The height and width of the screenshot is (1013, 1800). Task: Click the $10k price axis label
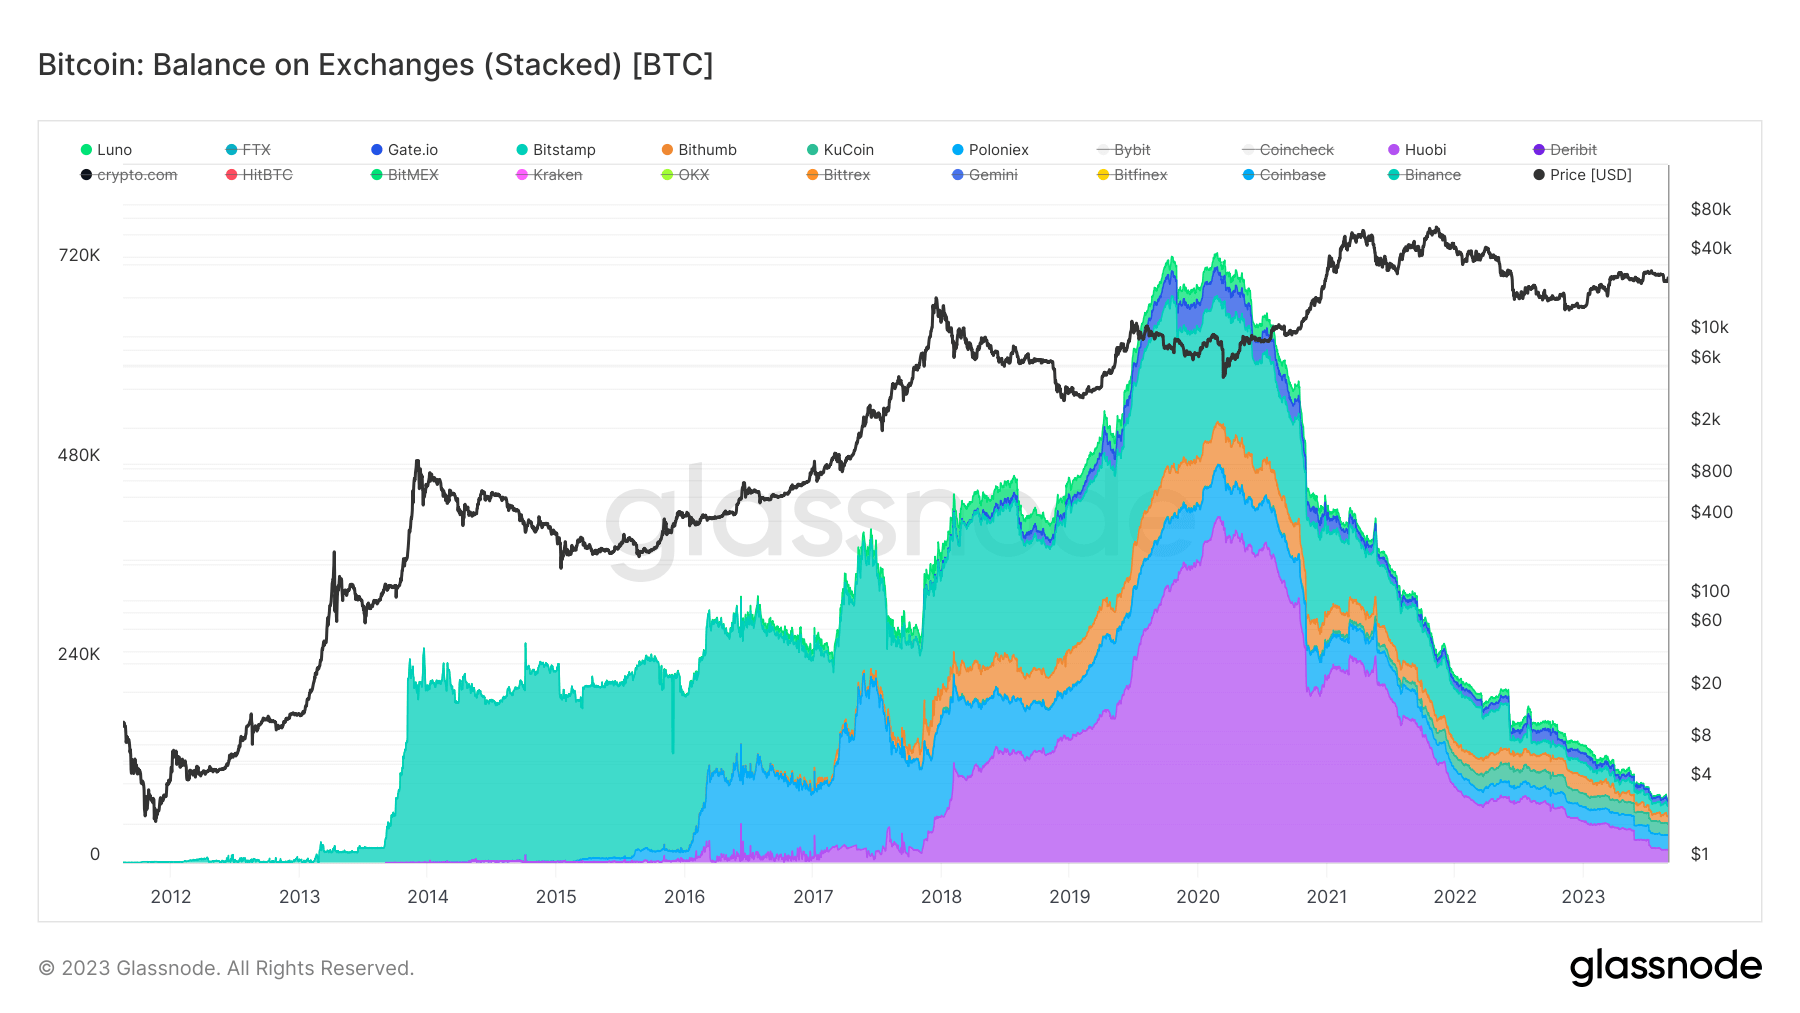pyautogui.click(x=1710, y=327)
